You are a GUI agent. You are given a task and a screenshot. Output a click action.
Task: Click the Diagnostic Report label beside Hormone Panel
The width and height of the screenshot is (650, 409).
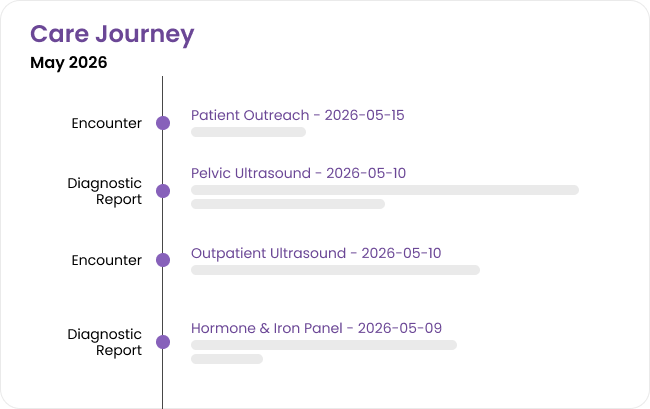tap(104, 342)
